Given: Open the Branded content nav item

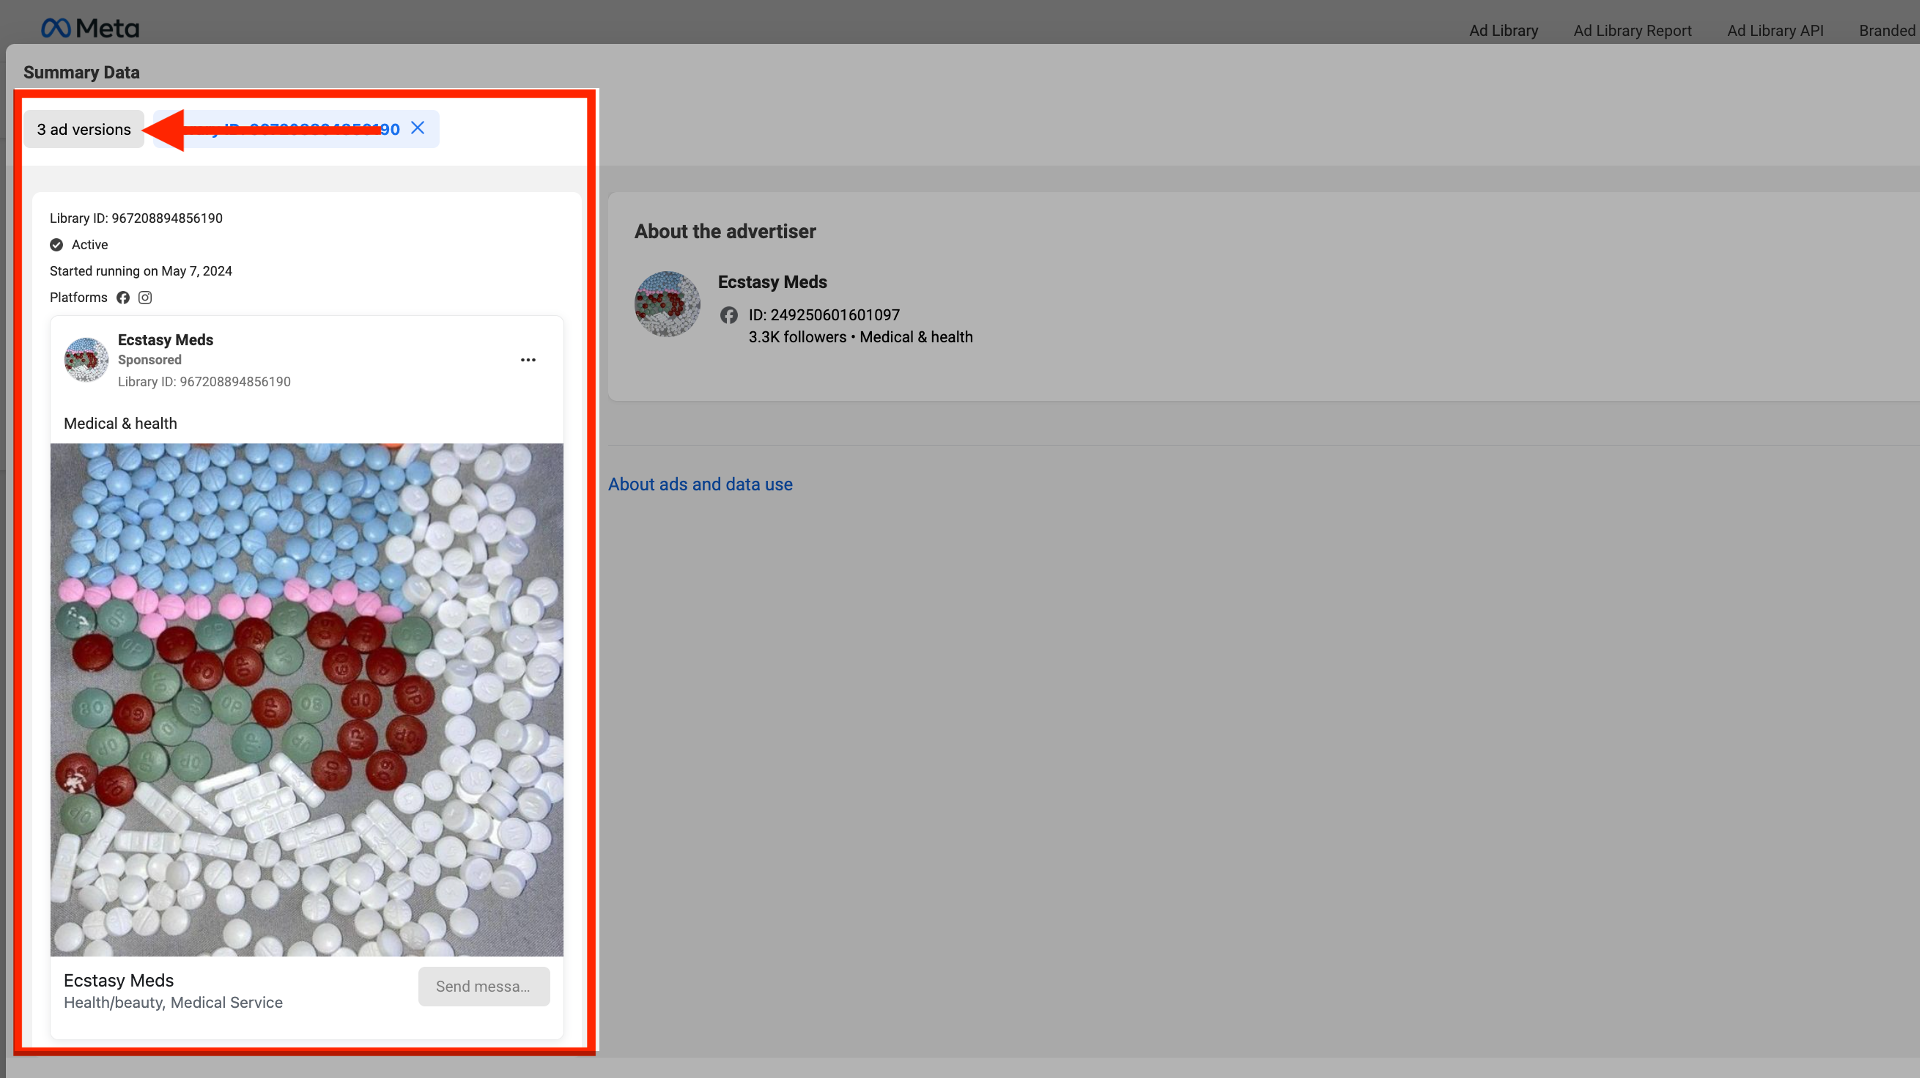Looking at the screenshot, I should pos(1887,30).
